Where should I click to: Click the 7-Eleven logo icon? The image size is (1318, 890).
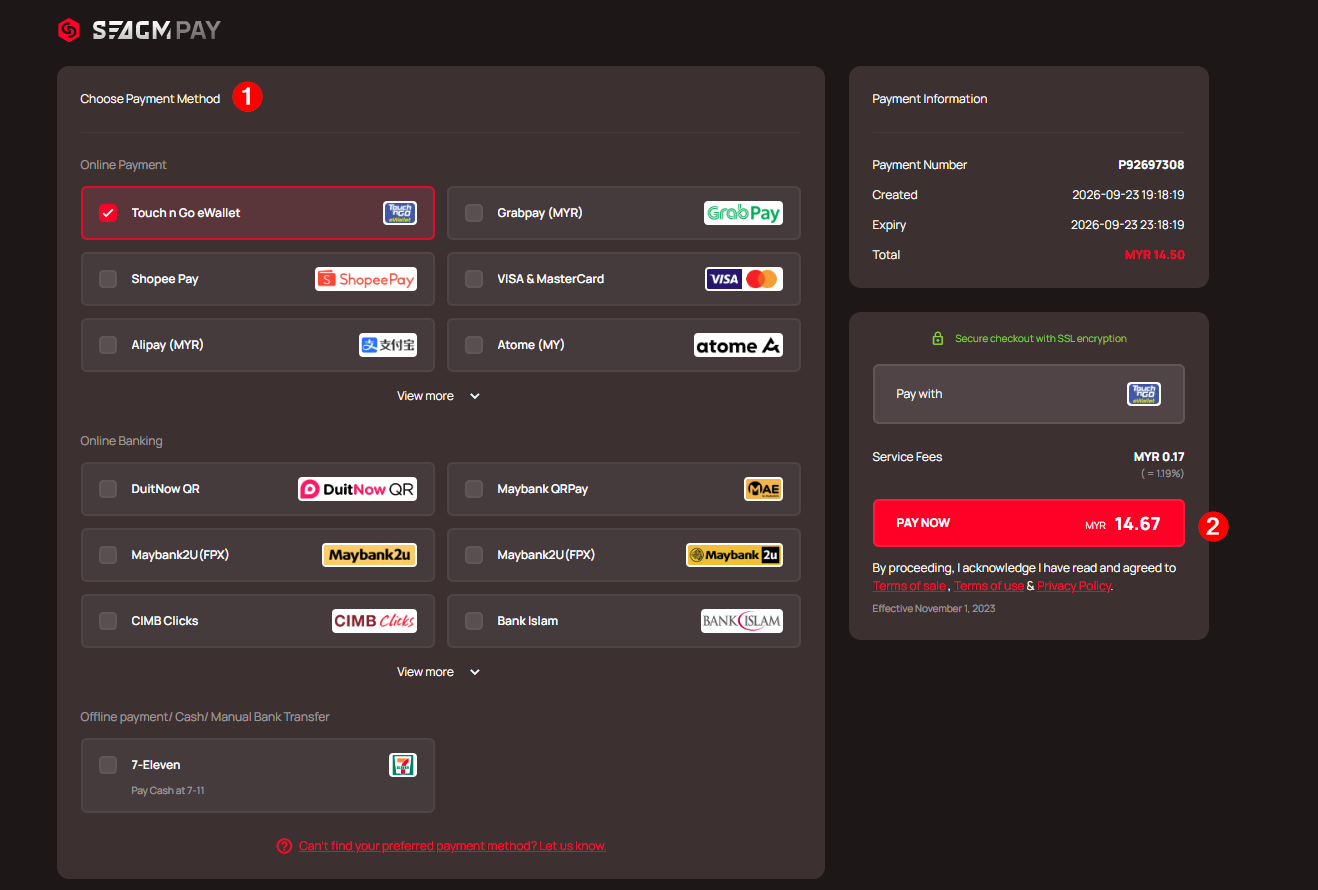point(403,765)
